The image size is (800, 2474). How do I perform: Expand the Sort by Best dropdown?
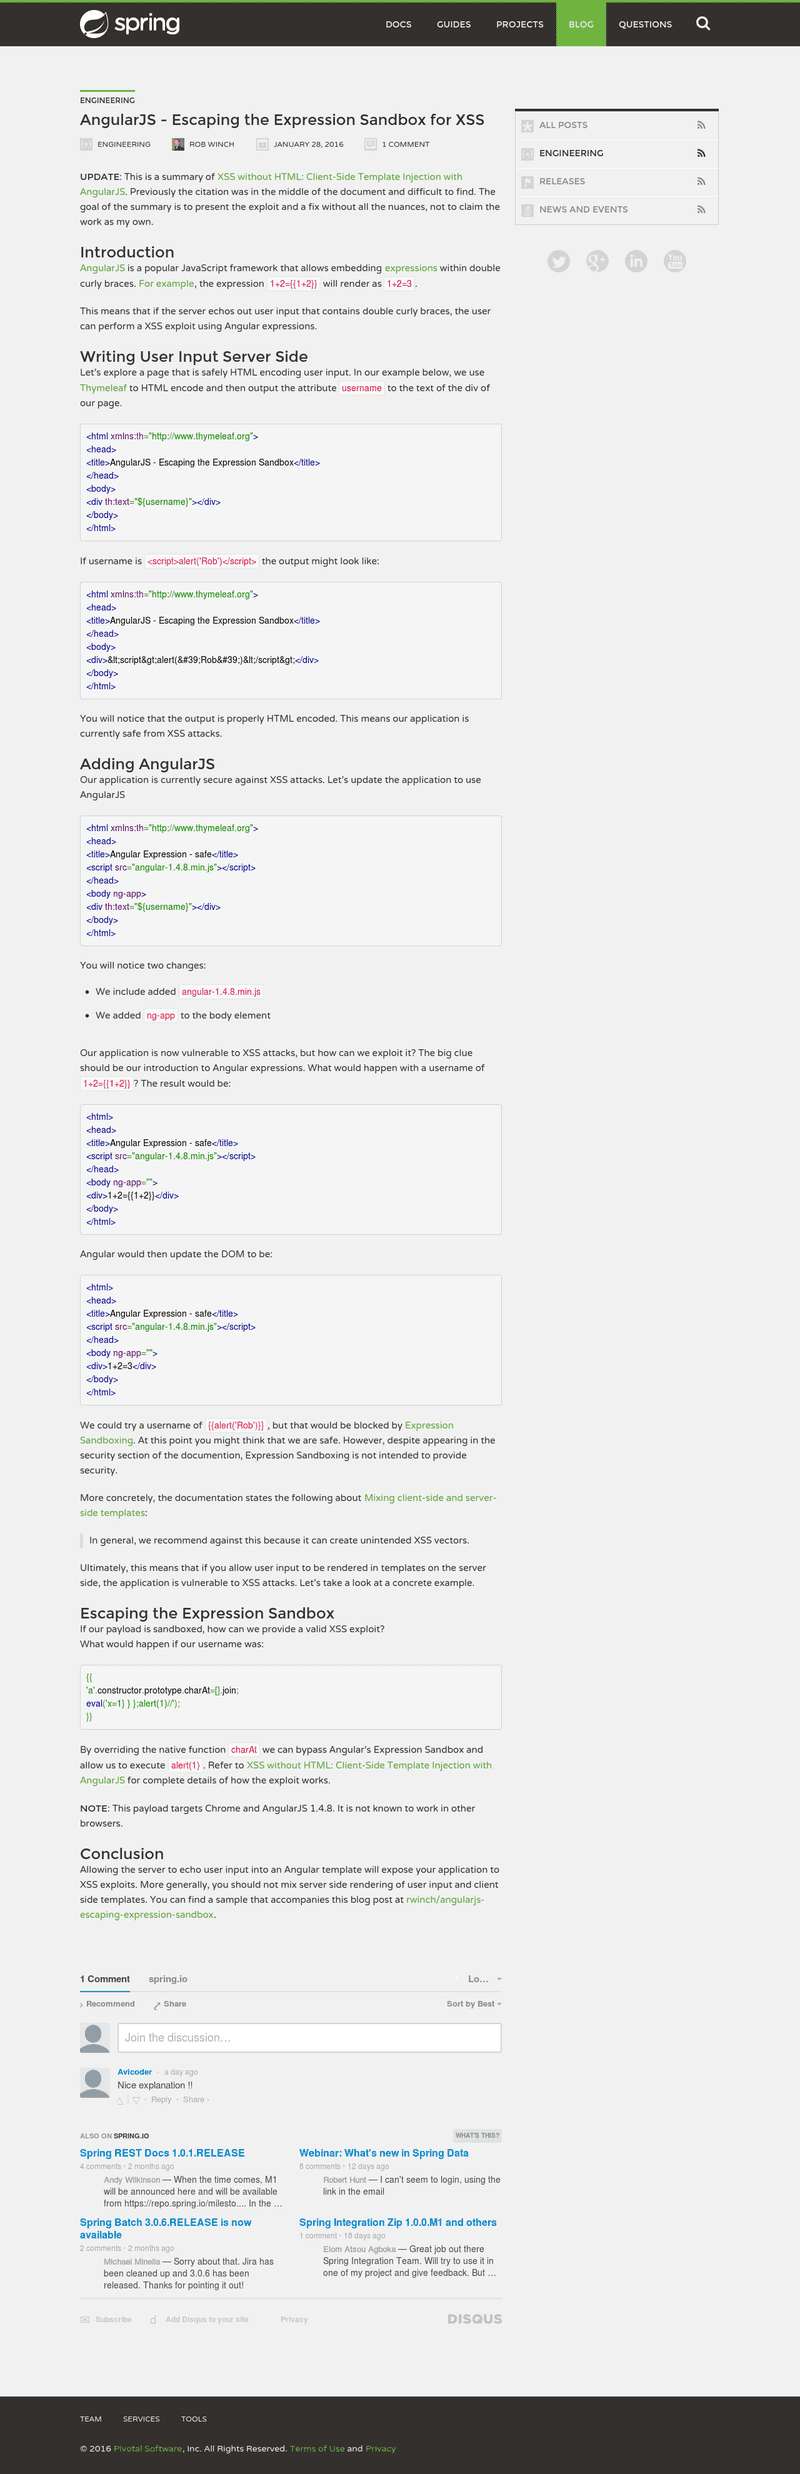[474, 2004]
